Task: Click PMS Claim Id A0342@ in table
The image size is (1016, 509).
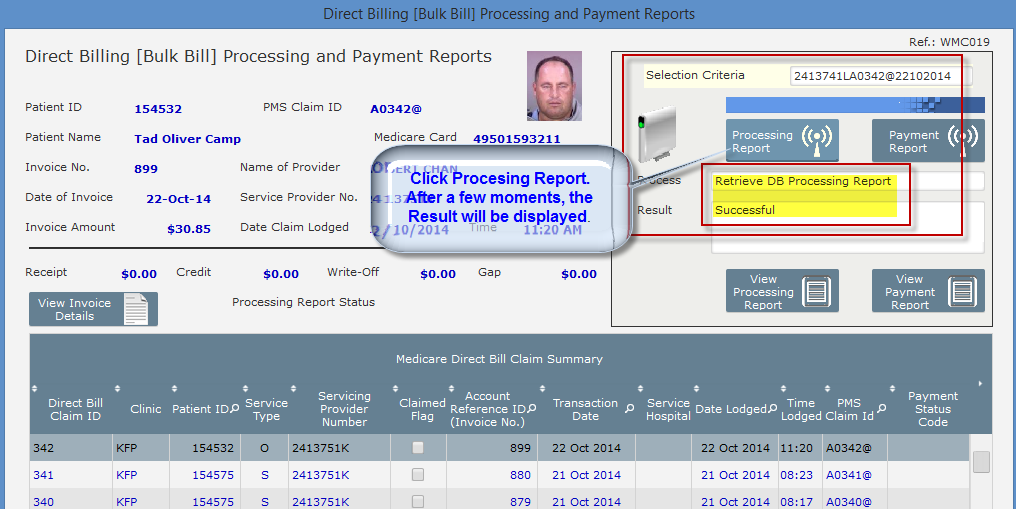Action: 849,447
